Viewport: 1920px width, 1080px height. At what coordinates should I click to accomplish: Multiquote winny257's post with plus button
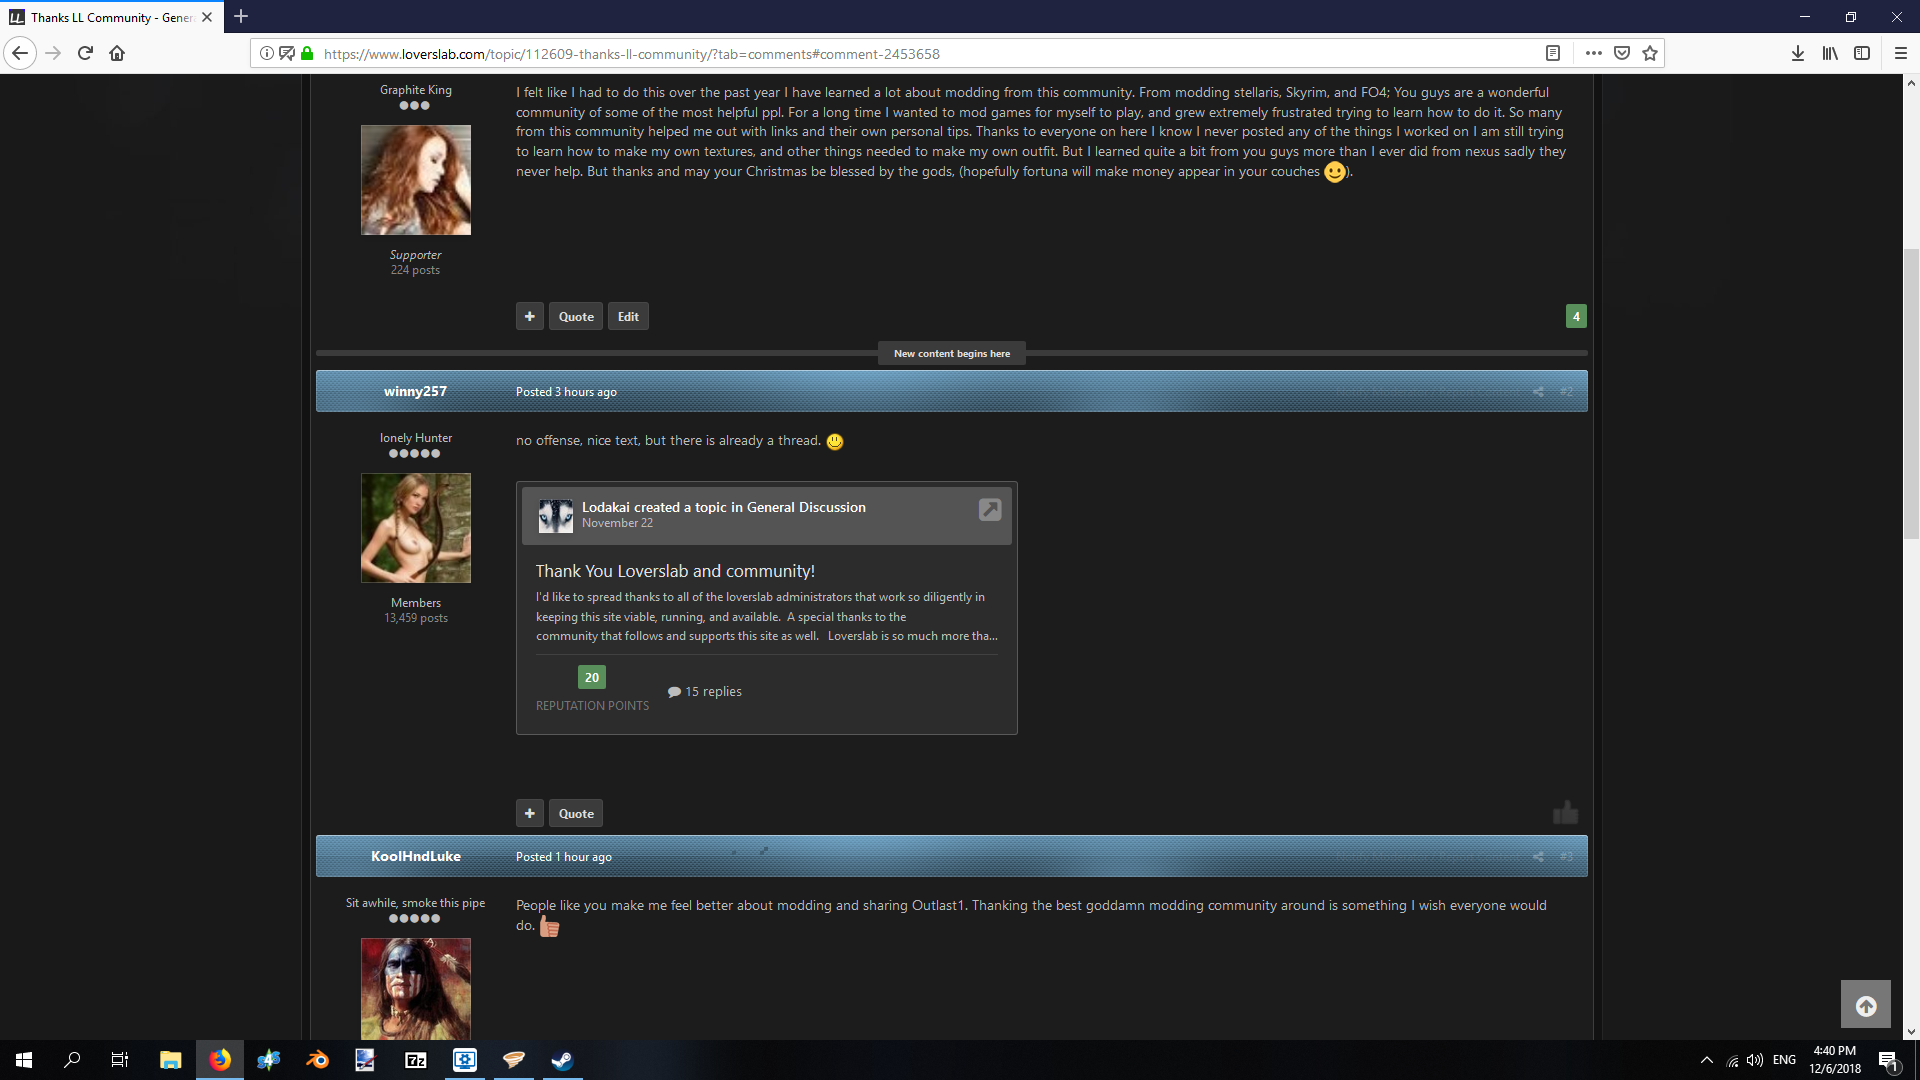pyautogui.click(x=530, y=814)
